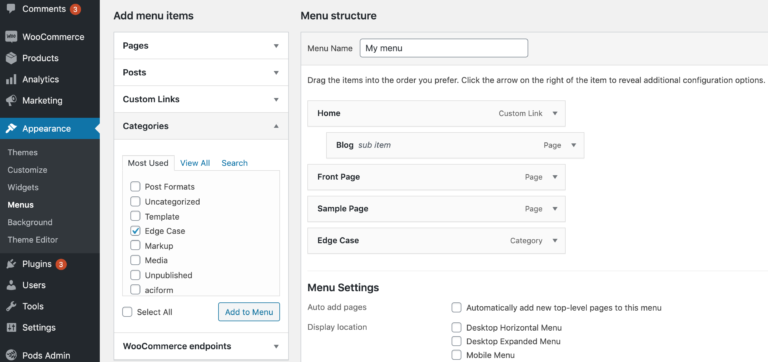The image size is (768, 362).
Task: Click the Plugins update badge showing 3
Action: (x=61, y=264)
